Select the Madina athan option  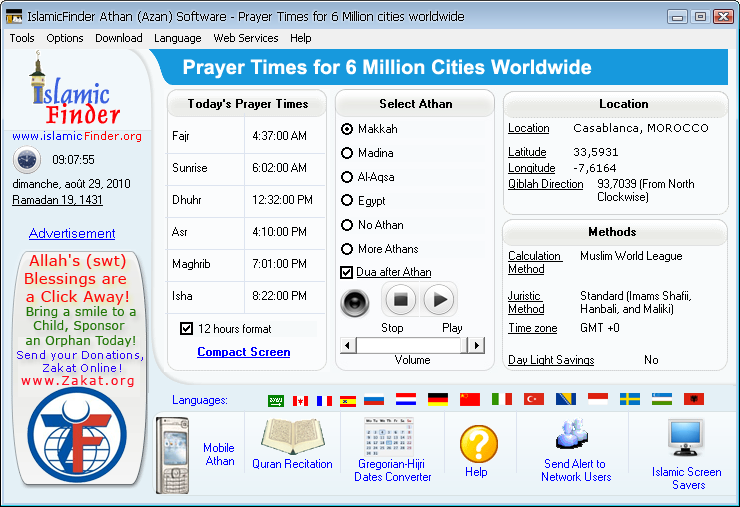347,153
